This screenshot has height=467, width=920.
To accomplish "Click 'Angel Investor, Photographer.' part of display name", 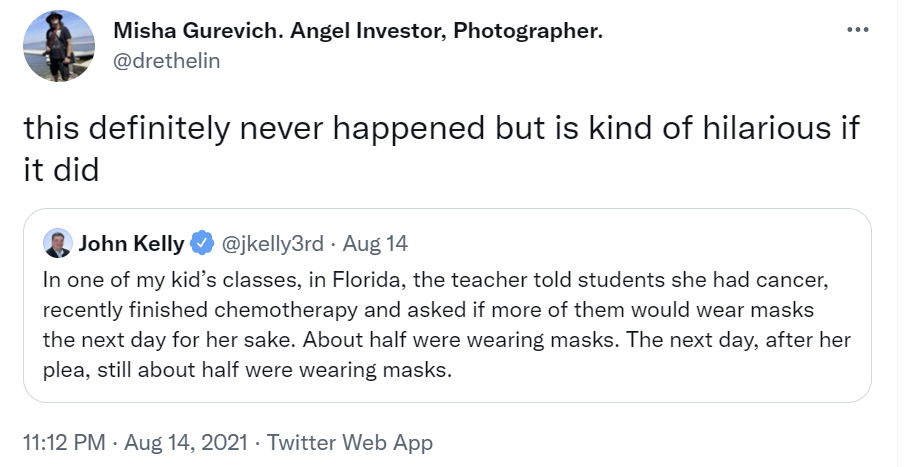I will click(446, 31).
